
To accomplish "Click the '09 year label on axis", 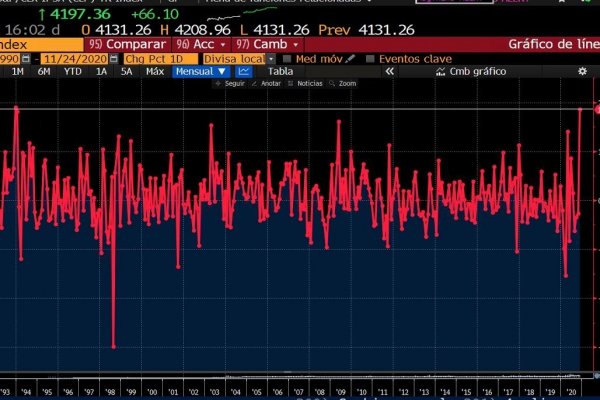I will pyautogui.click(x=341, y=392).
